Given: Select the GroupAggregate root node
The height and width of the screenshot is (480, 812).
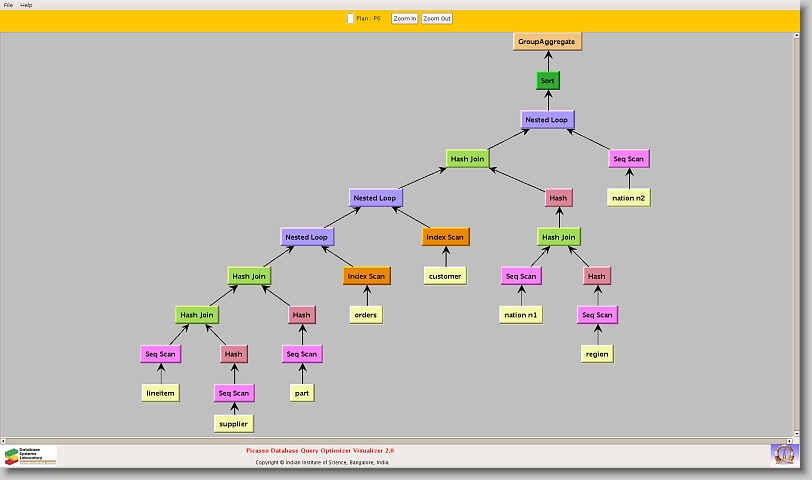Looking at the screenshot, I should point(547,41).
